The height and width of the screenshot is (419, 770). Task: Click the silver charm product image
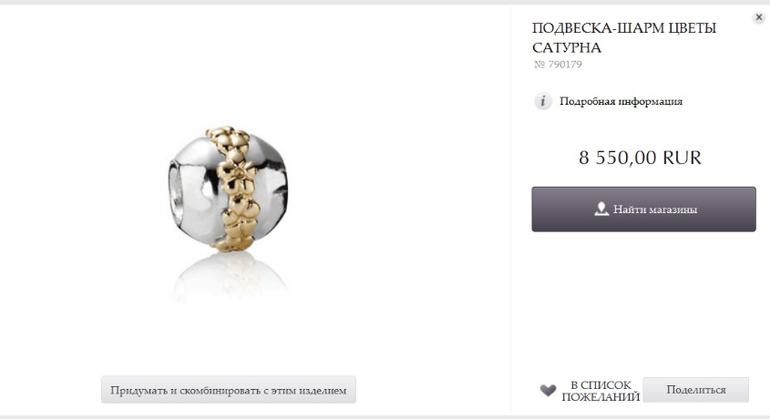pyautogui.click(x=228, y=189)
